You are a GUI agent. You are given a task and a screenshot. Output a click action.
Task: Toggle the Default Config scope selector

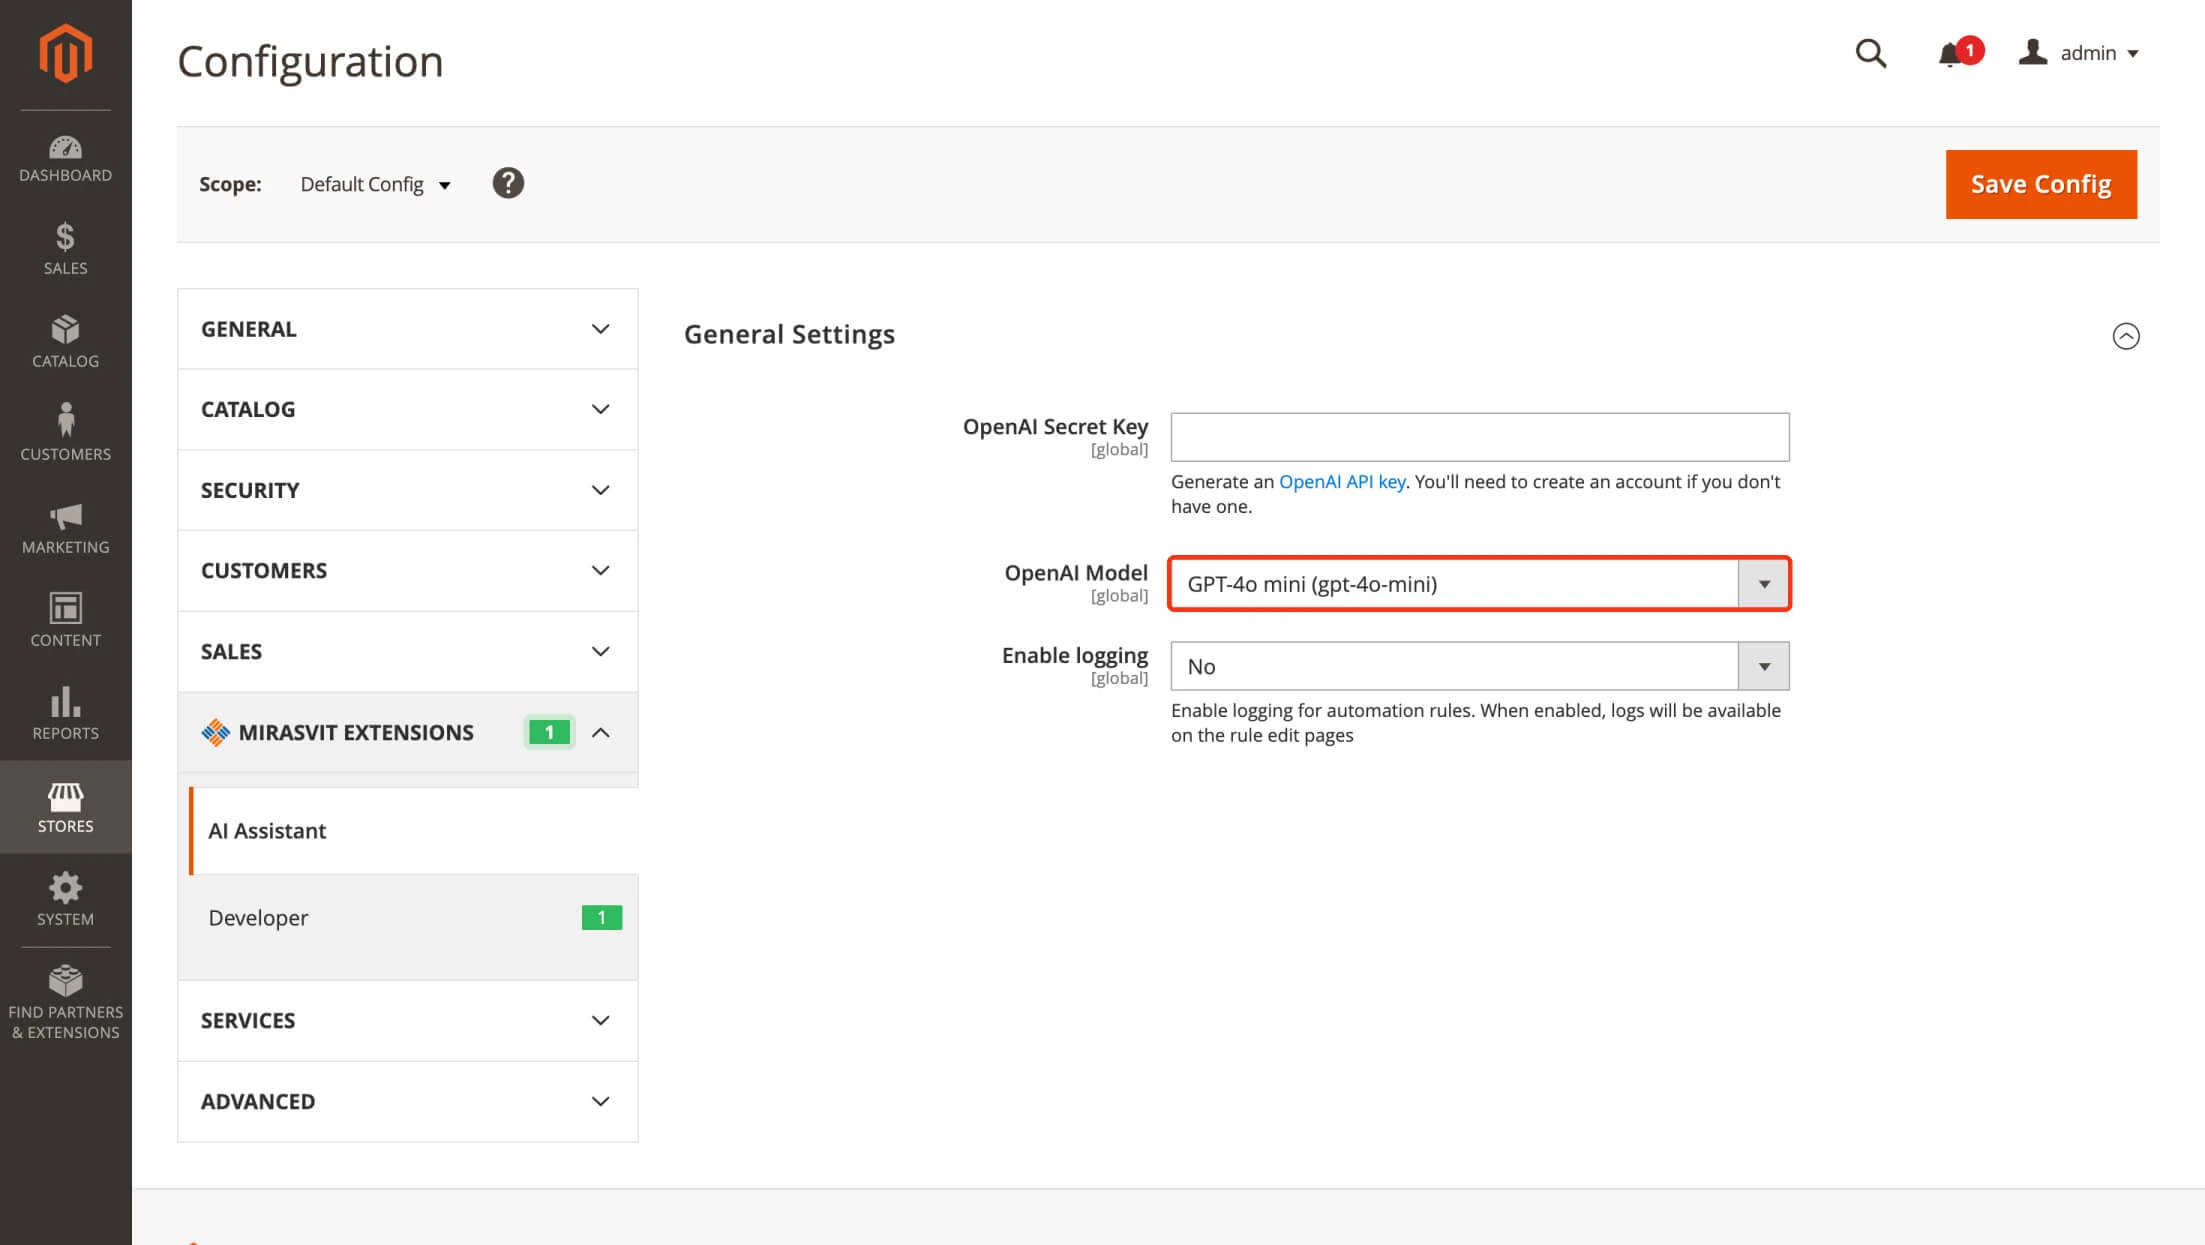coord(374,183)
